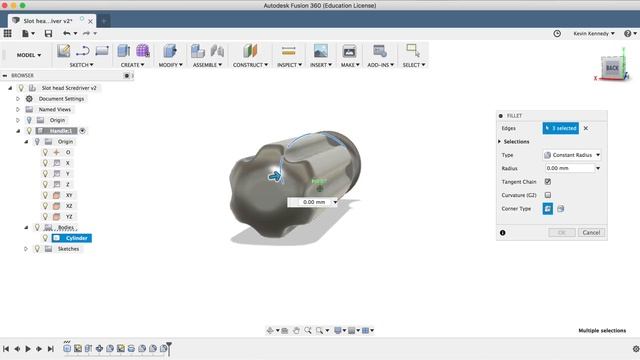Expand the Sketches folder node
640x360 pixels.
click(26, 249)
